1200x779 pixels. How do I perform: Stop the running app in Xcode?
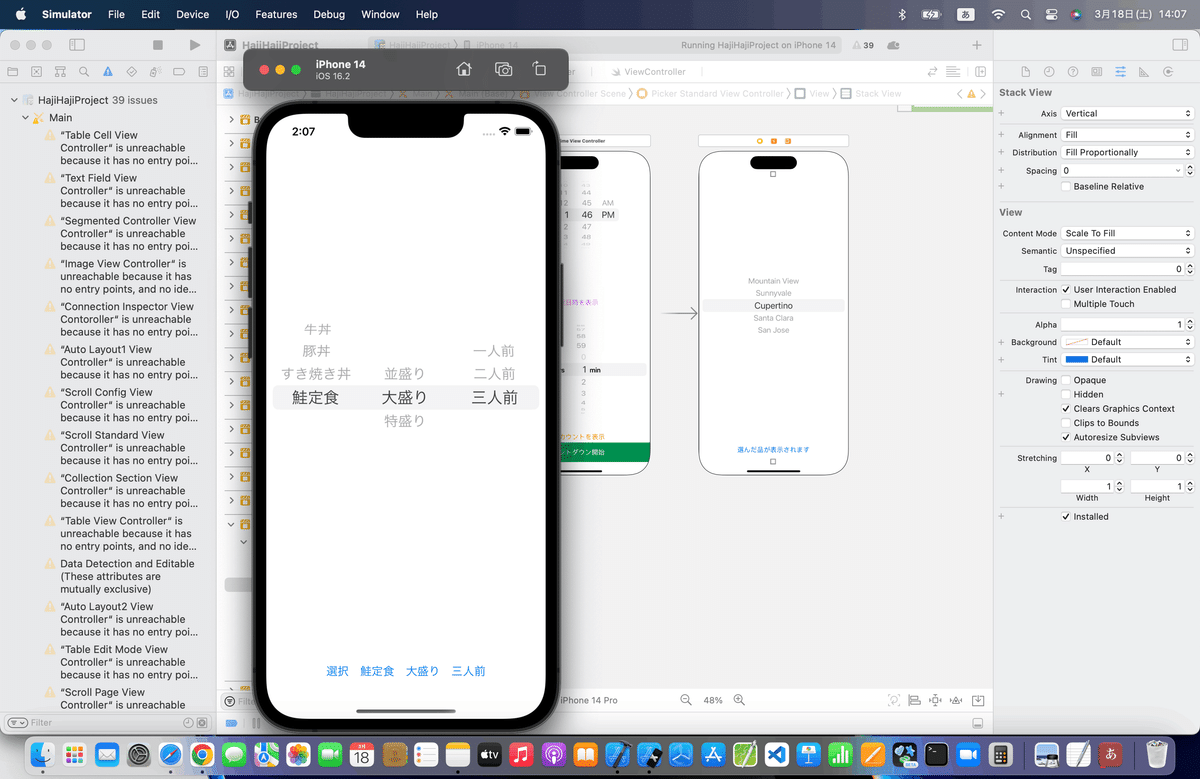(x=157, y=45)
